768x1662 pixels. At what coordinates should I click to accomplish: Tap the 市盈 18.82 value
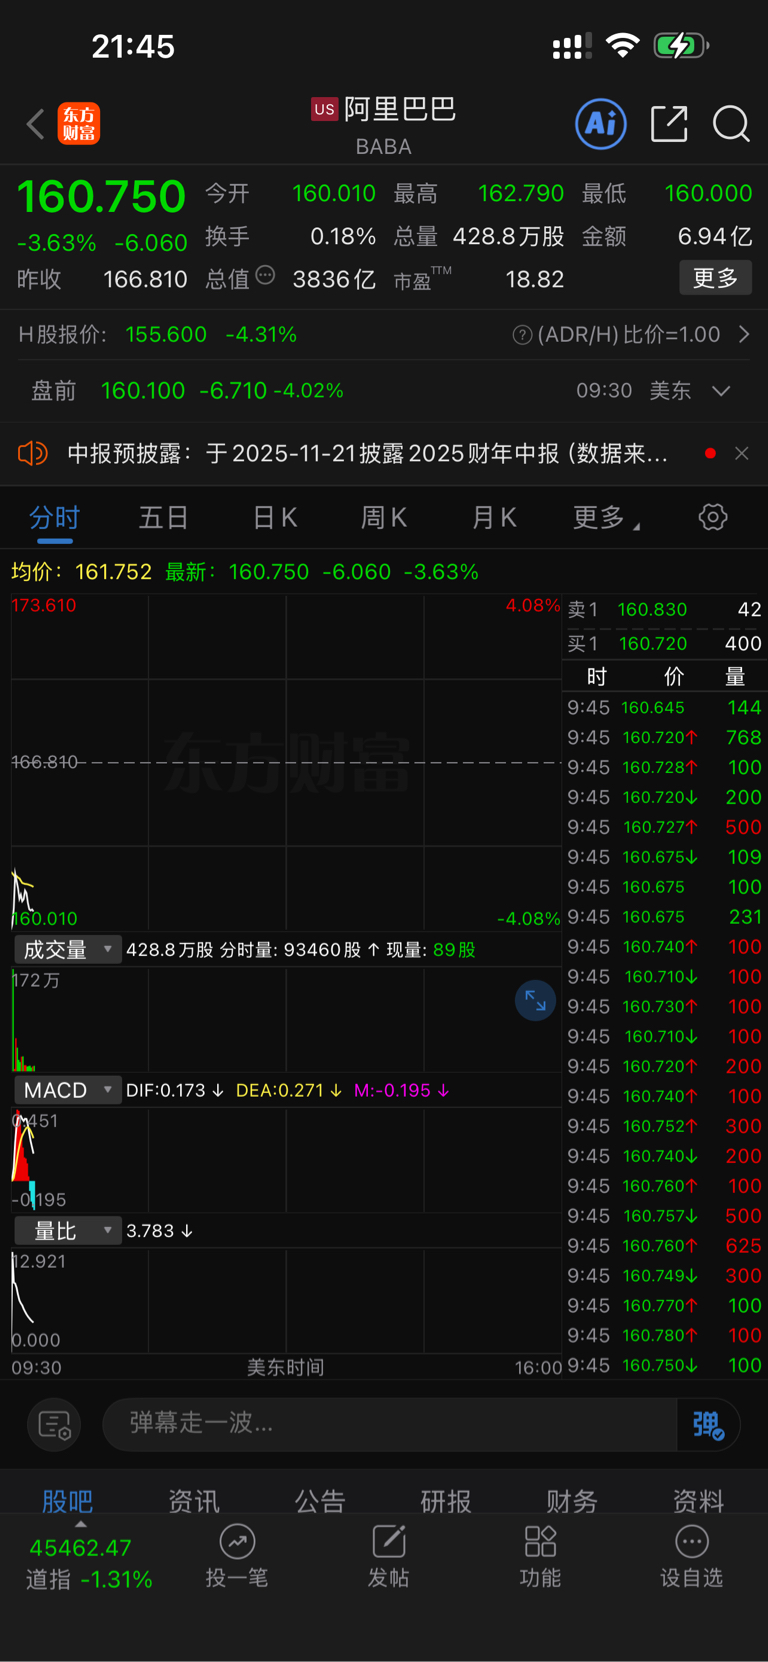(x=534, y=279)
